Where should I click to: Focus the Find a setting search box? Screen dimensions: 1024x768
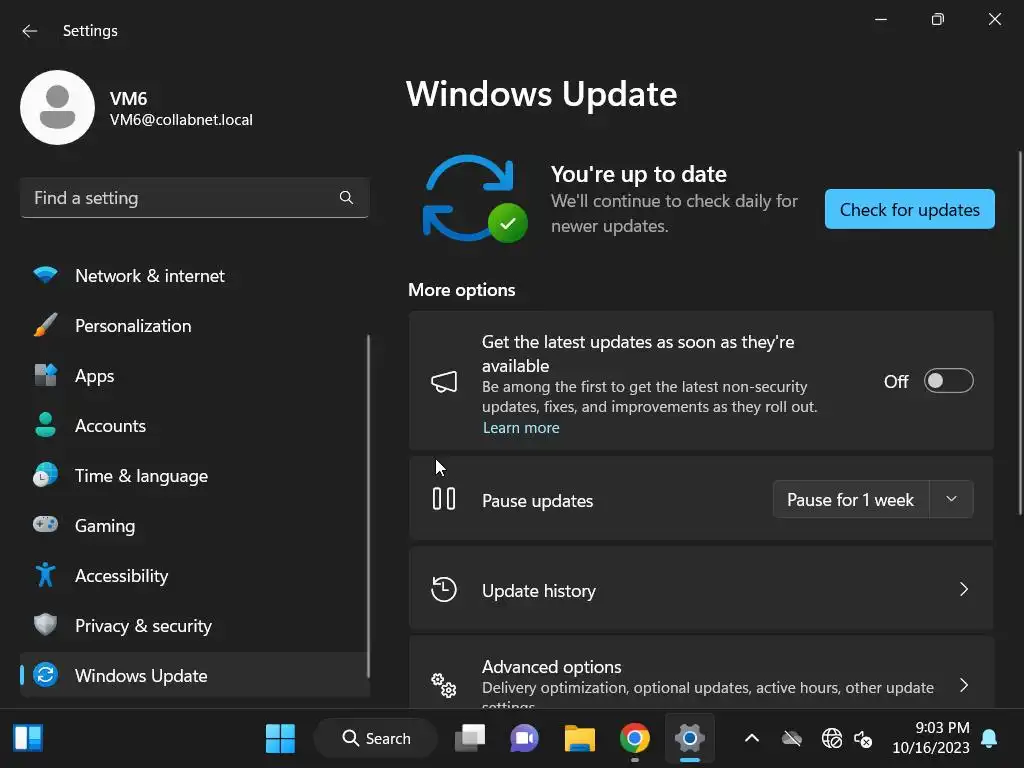pos(195,198)
